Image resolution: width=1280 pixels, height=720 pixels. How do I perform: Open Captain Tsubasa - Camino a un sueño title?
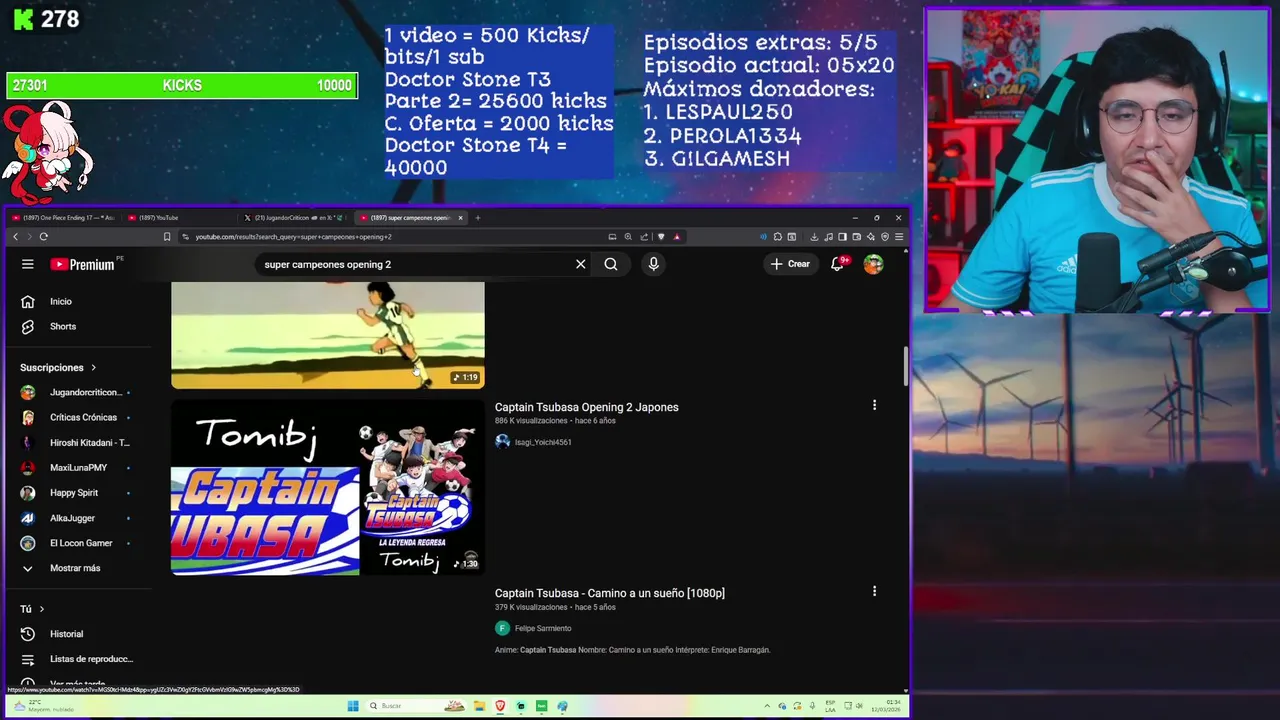pyautogui.click(x=610, y=593)
